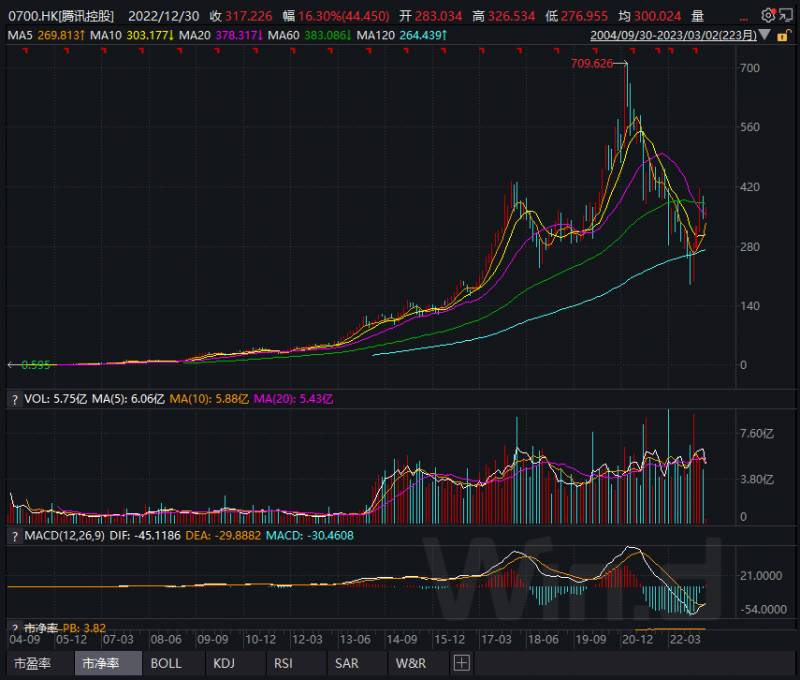The width and height of the screenshot is (800, 680).
Task: Expand the date range dropdown triangle
Action: [764, 35]
